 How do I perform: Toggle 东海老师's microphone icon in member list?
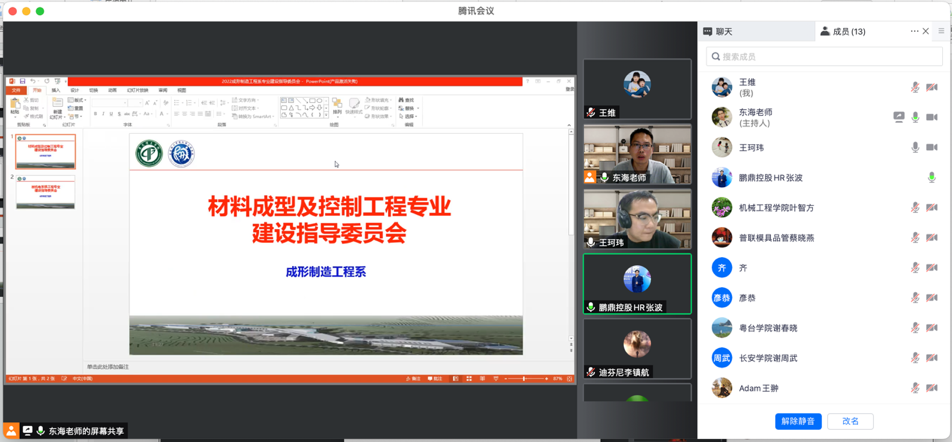[x=915, y=118]
